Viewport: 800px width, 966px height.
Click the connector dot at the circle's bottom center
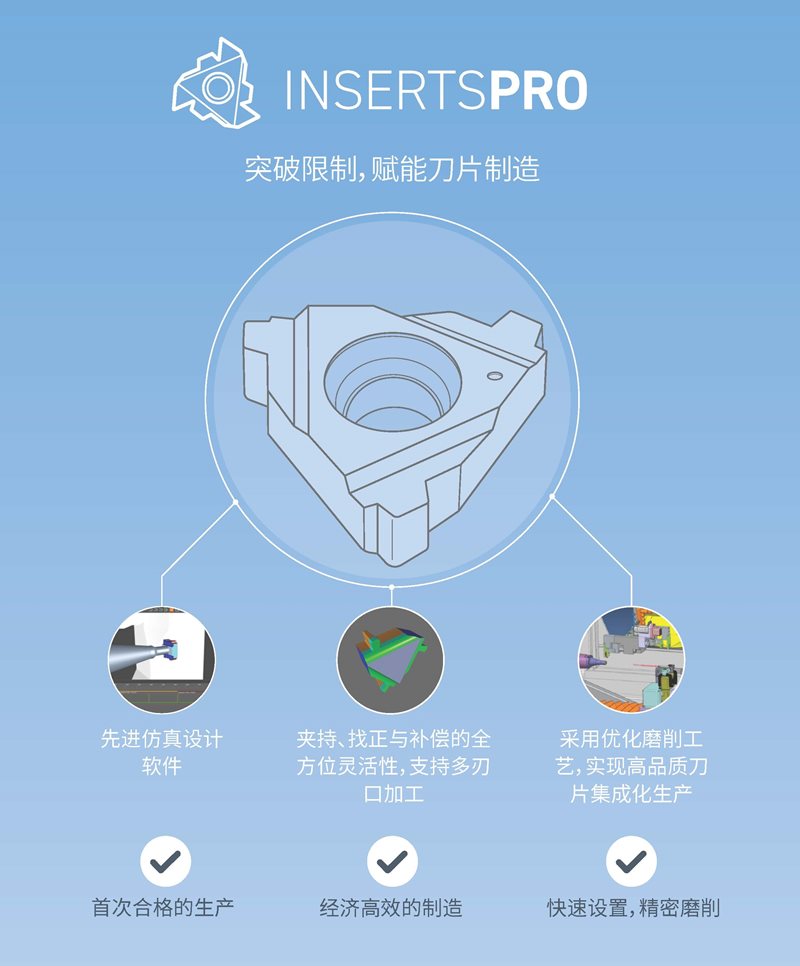tap(392, 586)
